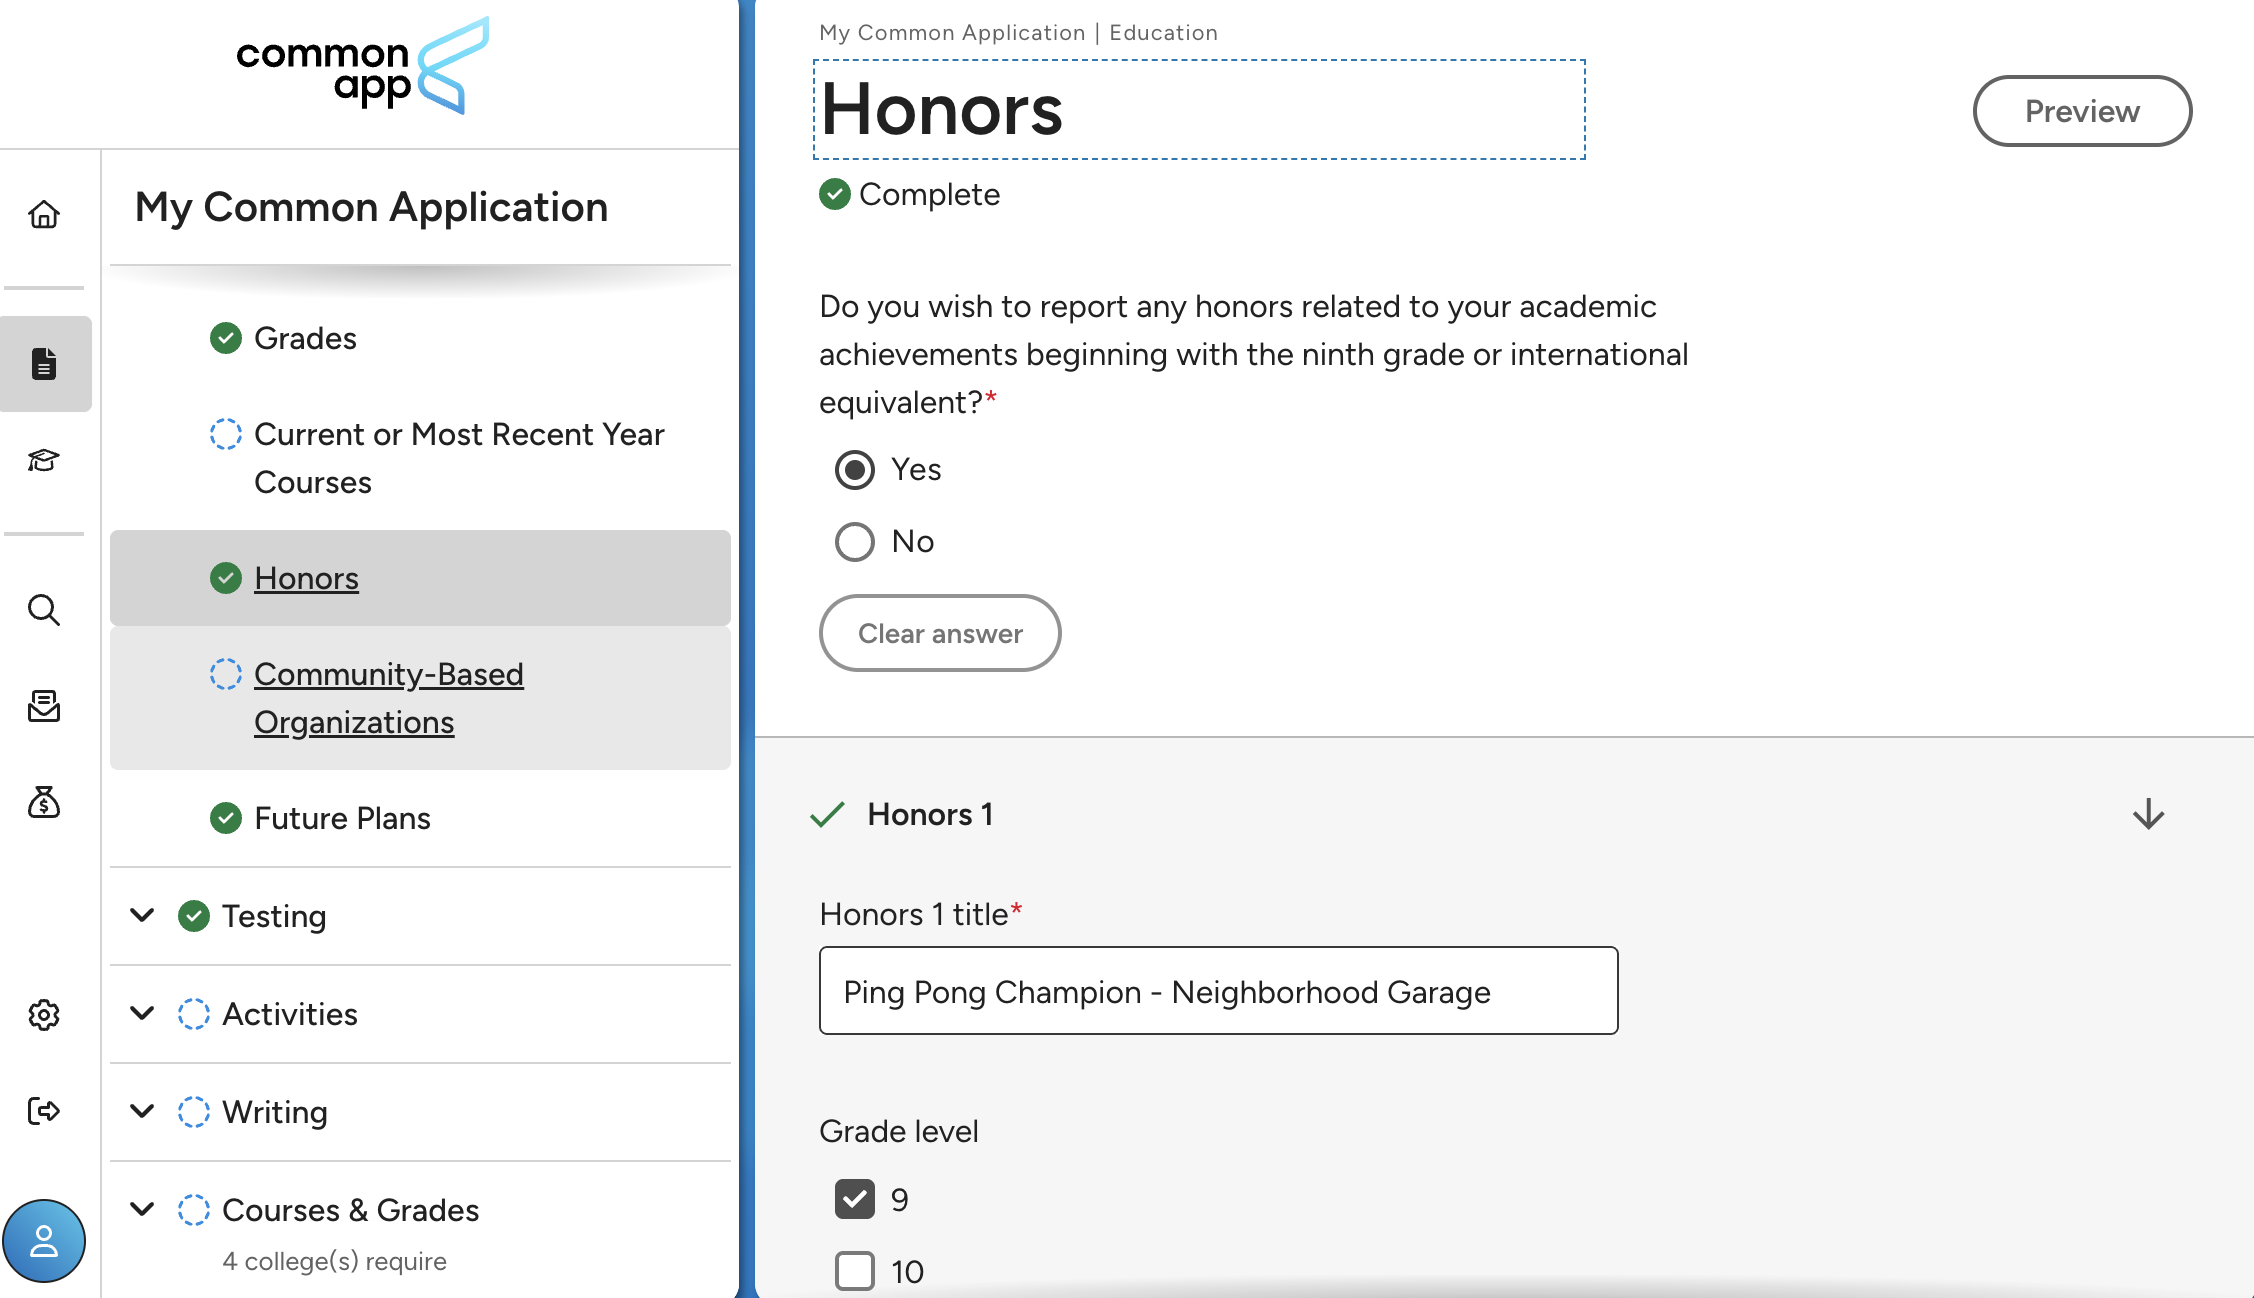Open the Home dashboard icon

[44, 214]
